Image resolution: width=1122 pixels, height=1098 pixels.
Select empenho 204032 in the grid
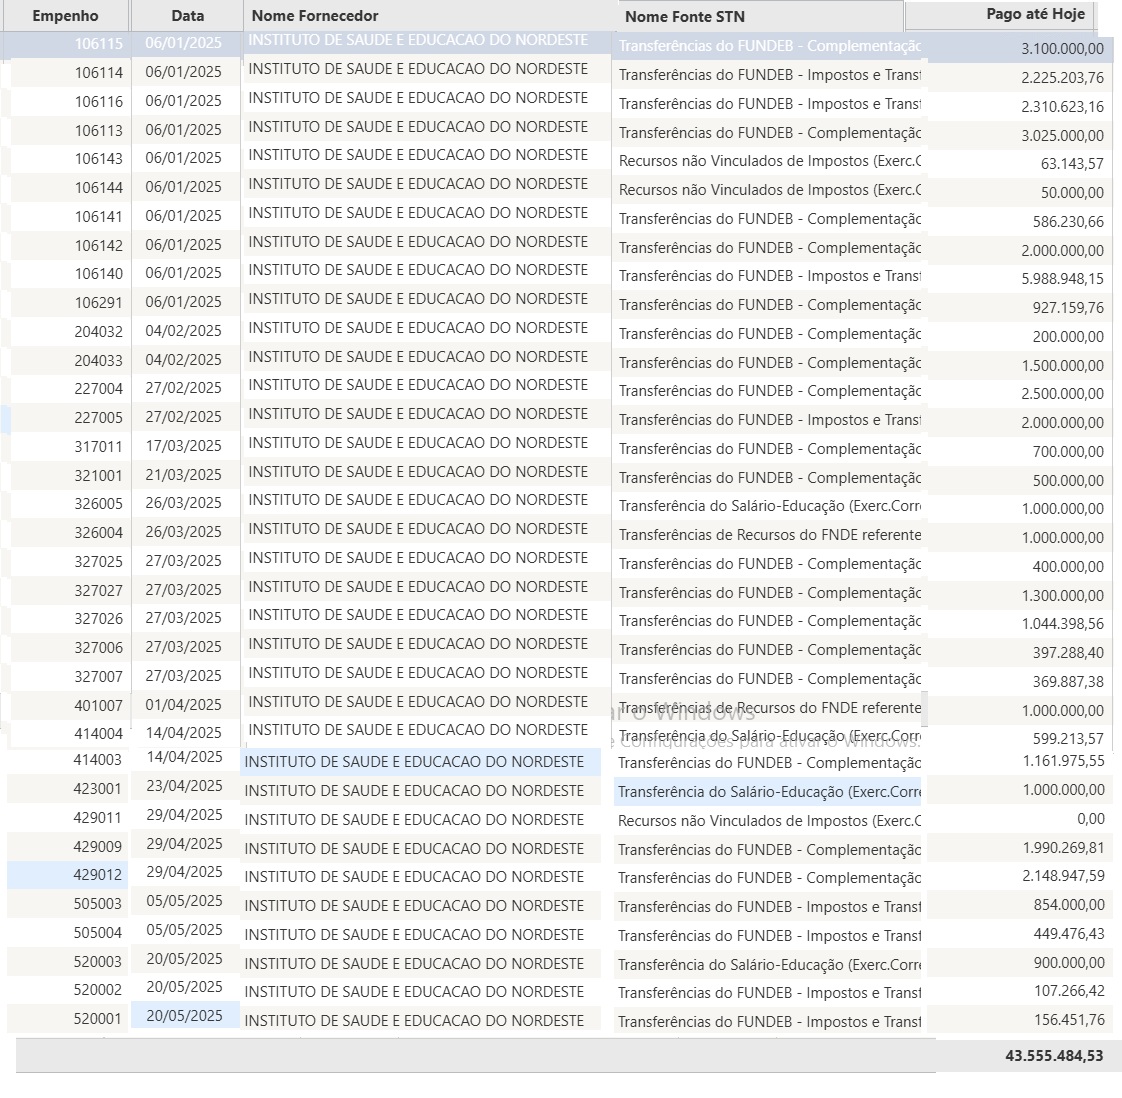pyautogui.click(x=98, y=331)
